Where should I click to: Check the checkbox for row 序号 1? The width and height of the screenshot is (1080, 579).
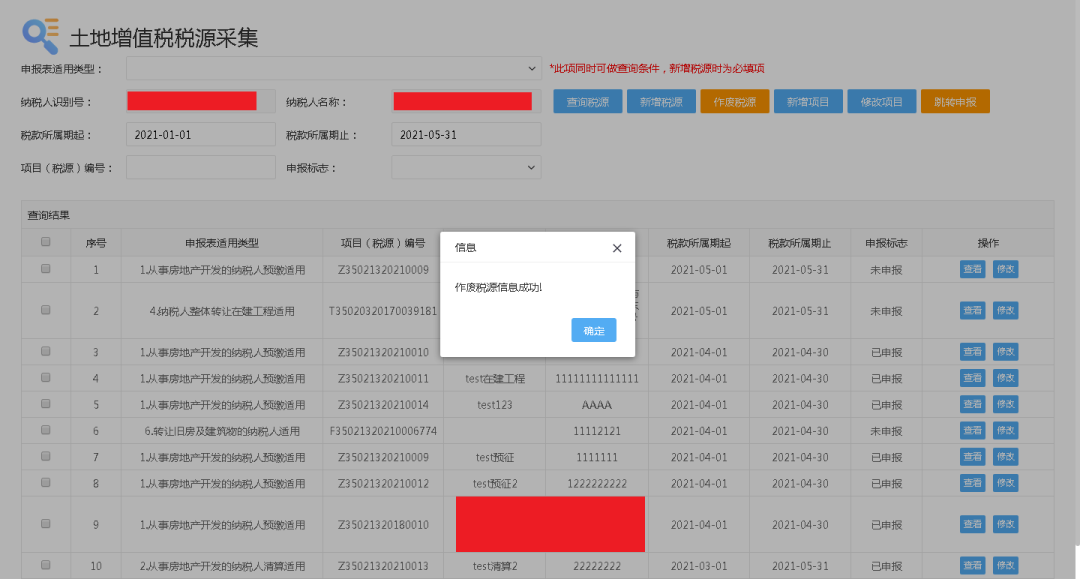click(45, 269)
